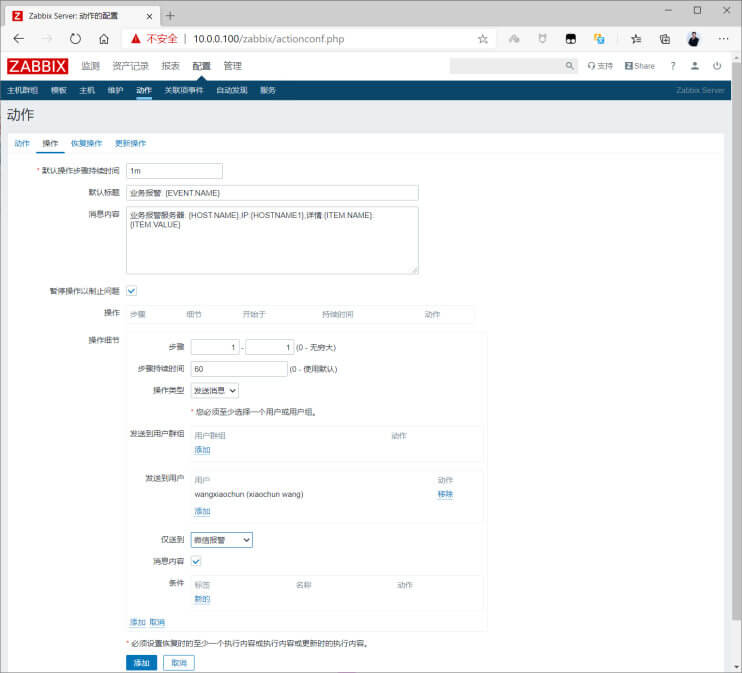
Task: Go to 主机群组 submenu
Action: (22, 90)
